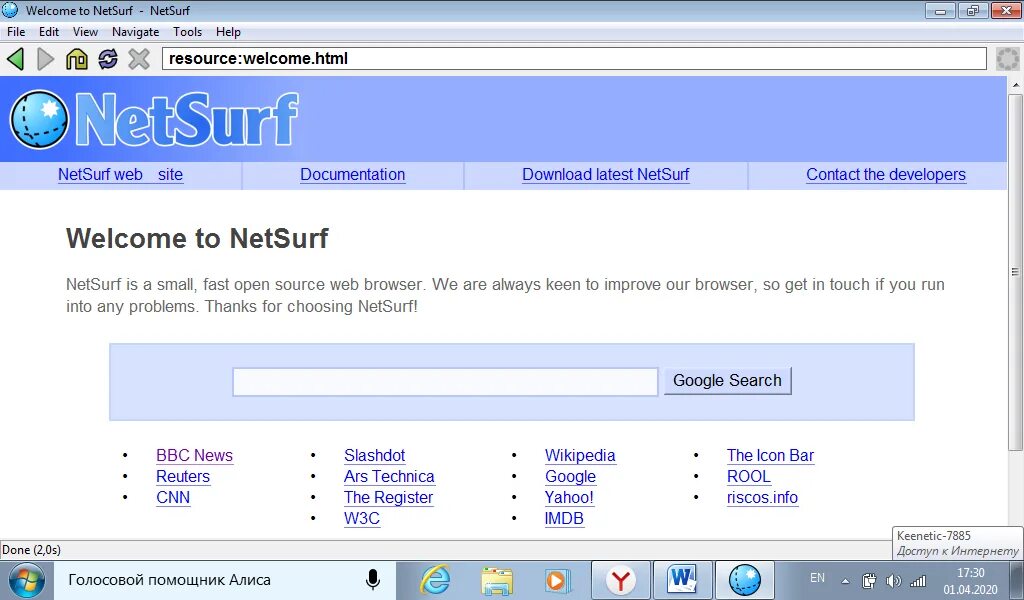Open network signal tray icon
Viewport: 1024px width, 600px height.
pyautogui.click(x=918, y=580)
